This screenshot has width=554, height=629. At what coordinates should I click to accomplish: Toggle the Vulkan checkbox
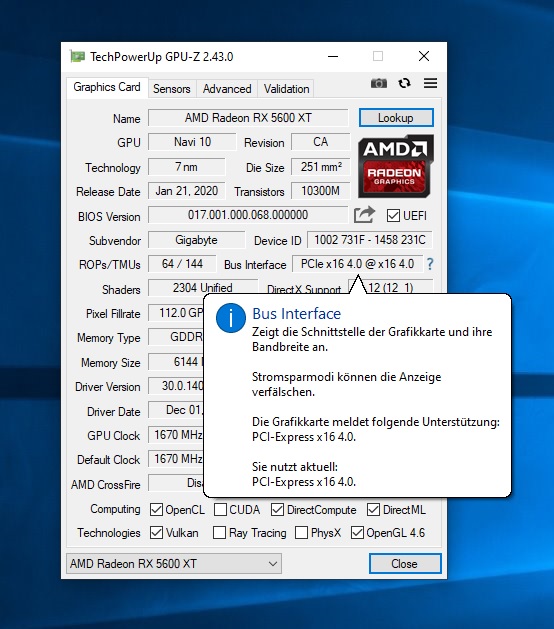[x=156, y=533]
